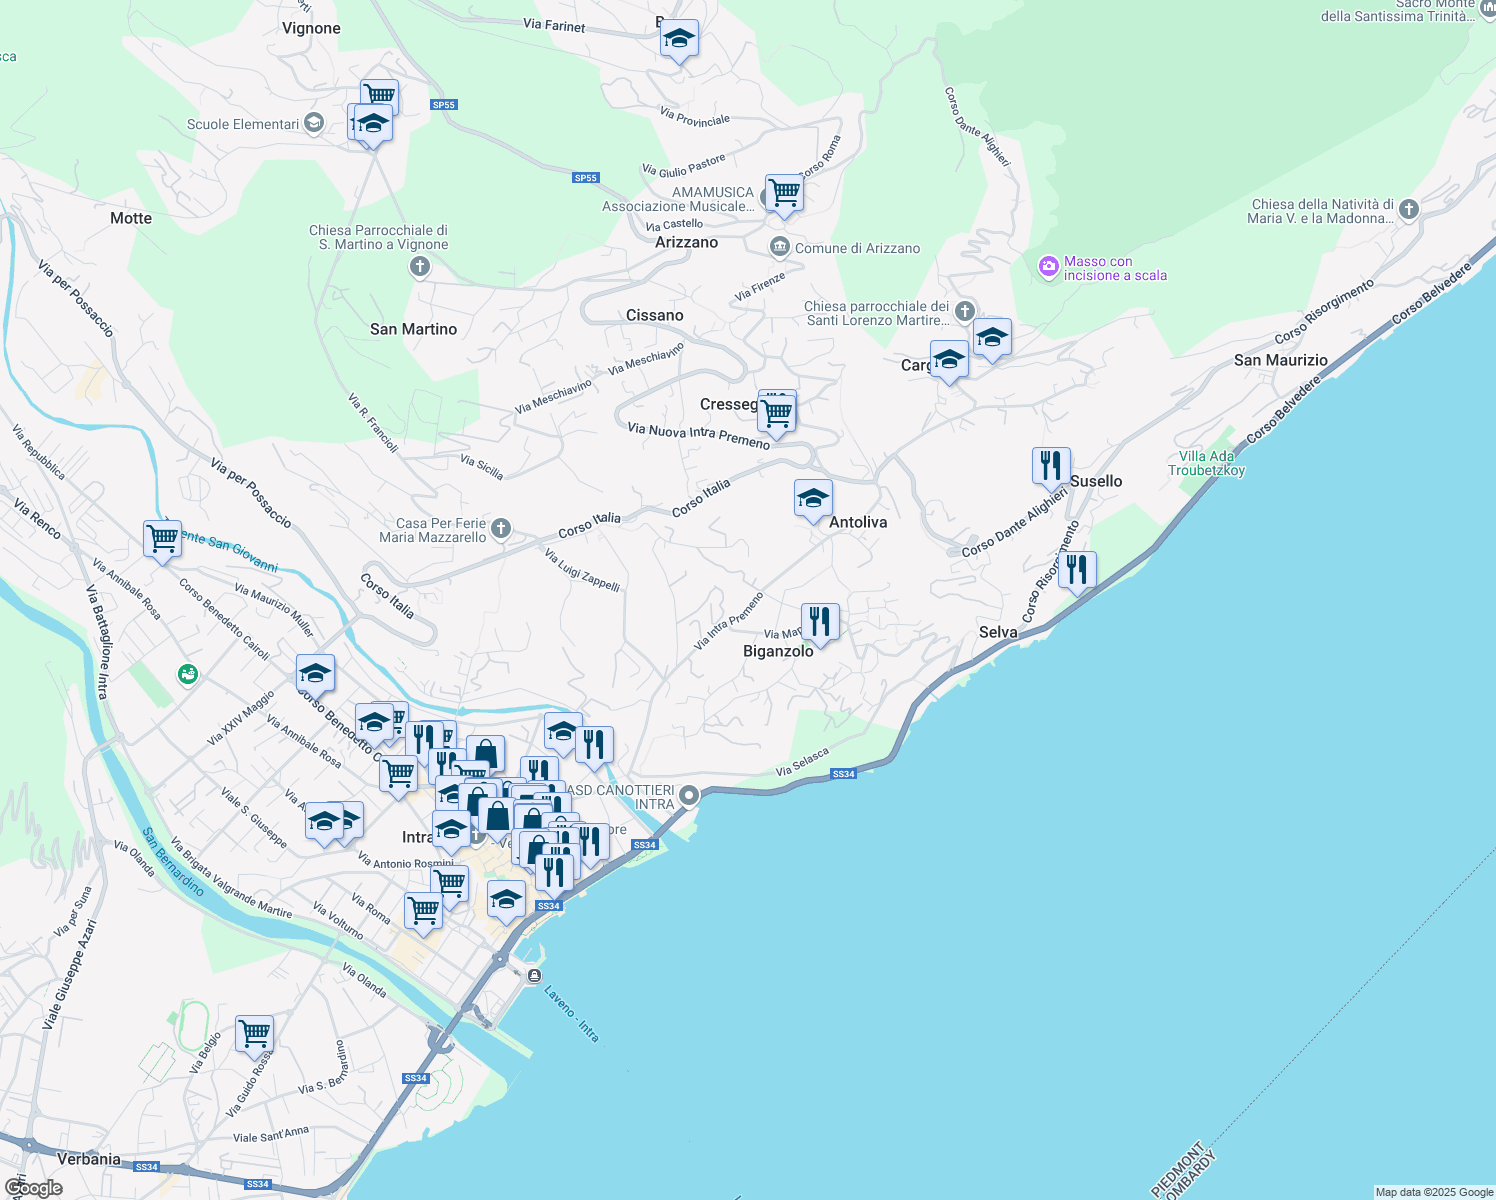This screenshot has width=1496, height=1200.
Task: Select the green pin near Via XXIV Maggio
Action: point(187,675)
